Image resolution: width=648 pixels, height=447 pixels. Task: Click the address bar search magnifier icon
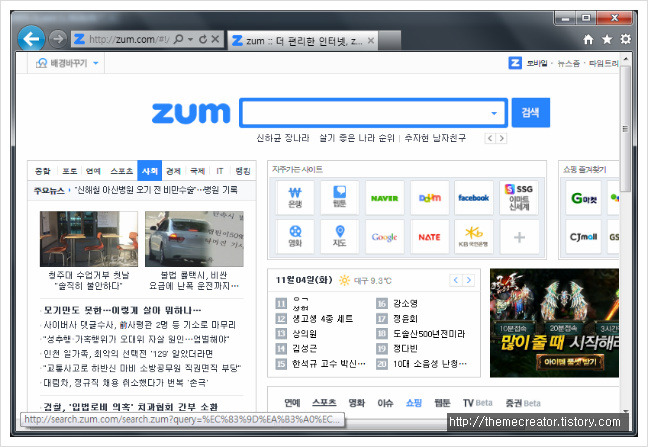pos(179,39)
